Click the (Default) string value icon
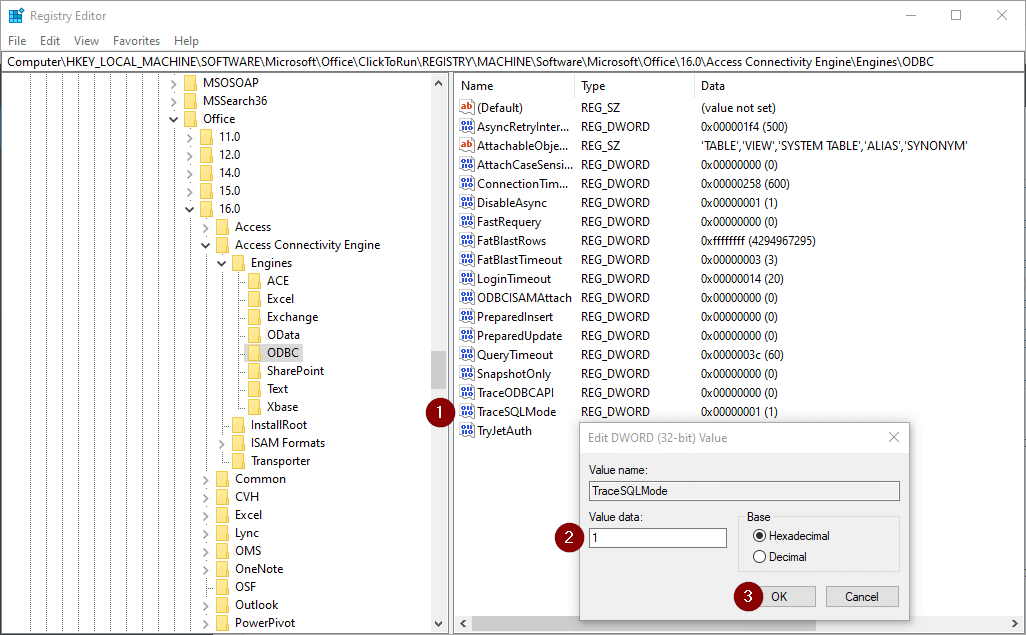This screenshot has width=1026, height=635. coord(467,107)
